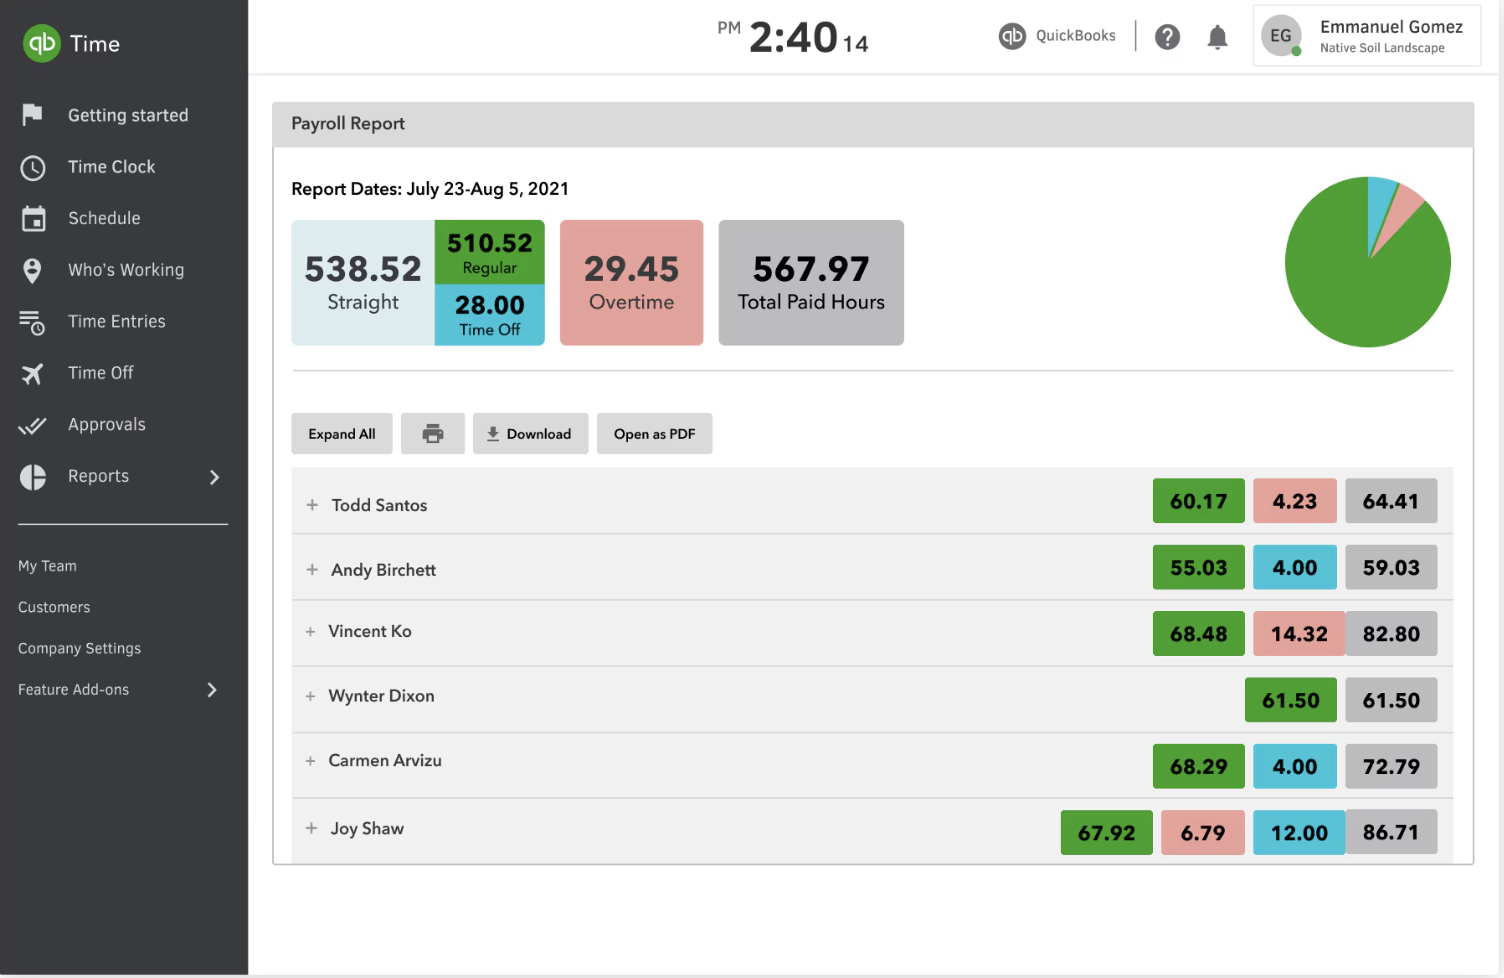Go to My Team in the sidebar

click(47, 565)
